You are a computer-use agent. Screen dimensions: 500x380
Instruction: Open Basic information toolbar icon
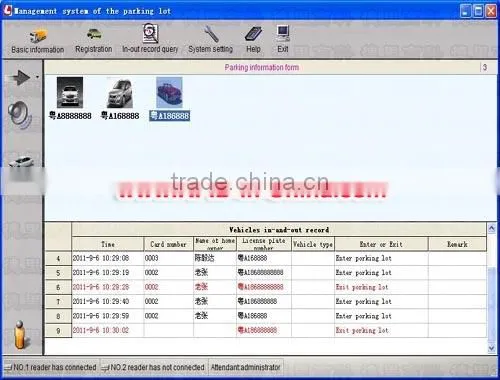click(x=38, y=36)
